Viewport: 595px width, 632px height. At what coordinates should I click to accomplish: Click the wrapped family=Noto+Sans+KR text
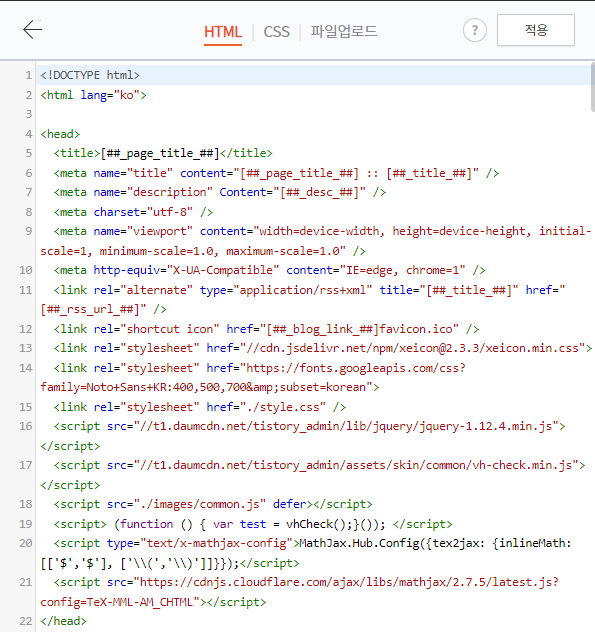pyautogui.click(x=106, y=387)
